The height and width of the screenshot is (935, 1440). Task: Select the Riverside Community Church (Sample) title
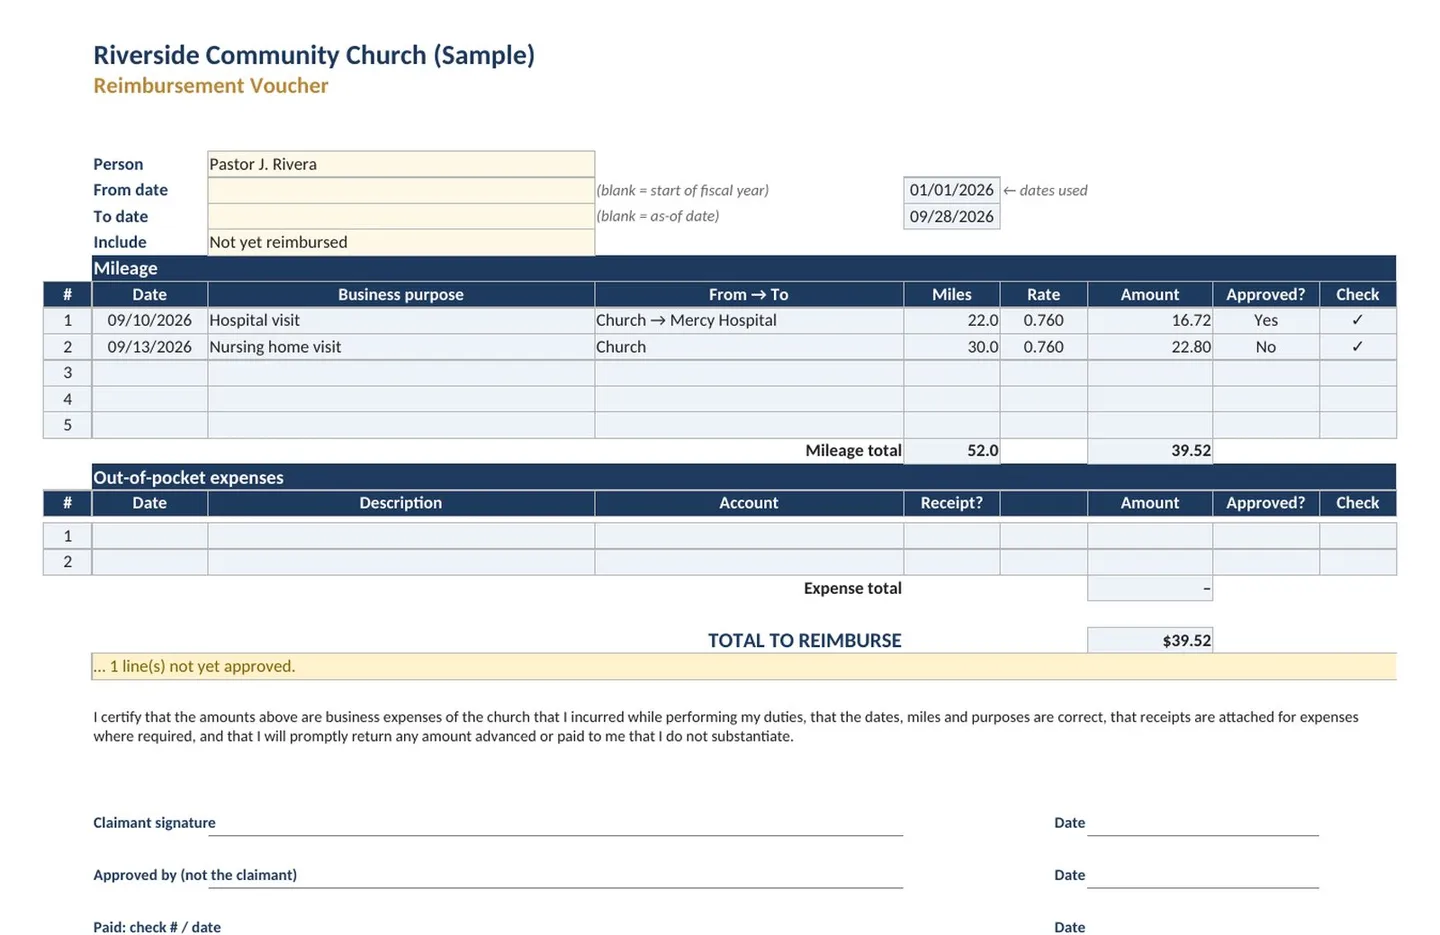[x=314, y=55]
